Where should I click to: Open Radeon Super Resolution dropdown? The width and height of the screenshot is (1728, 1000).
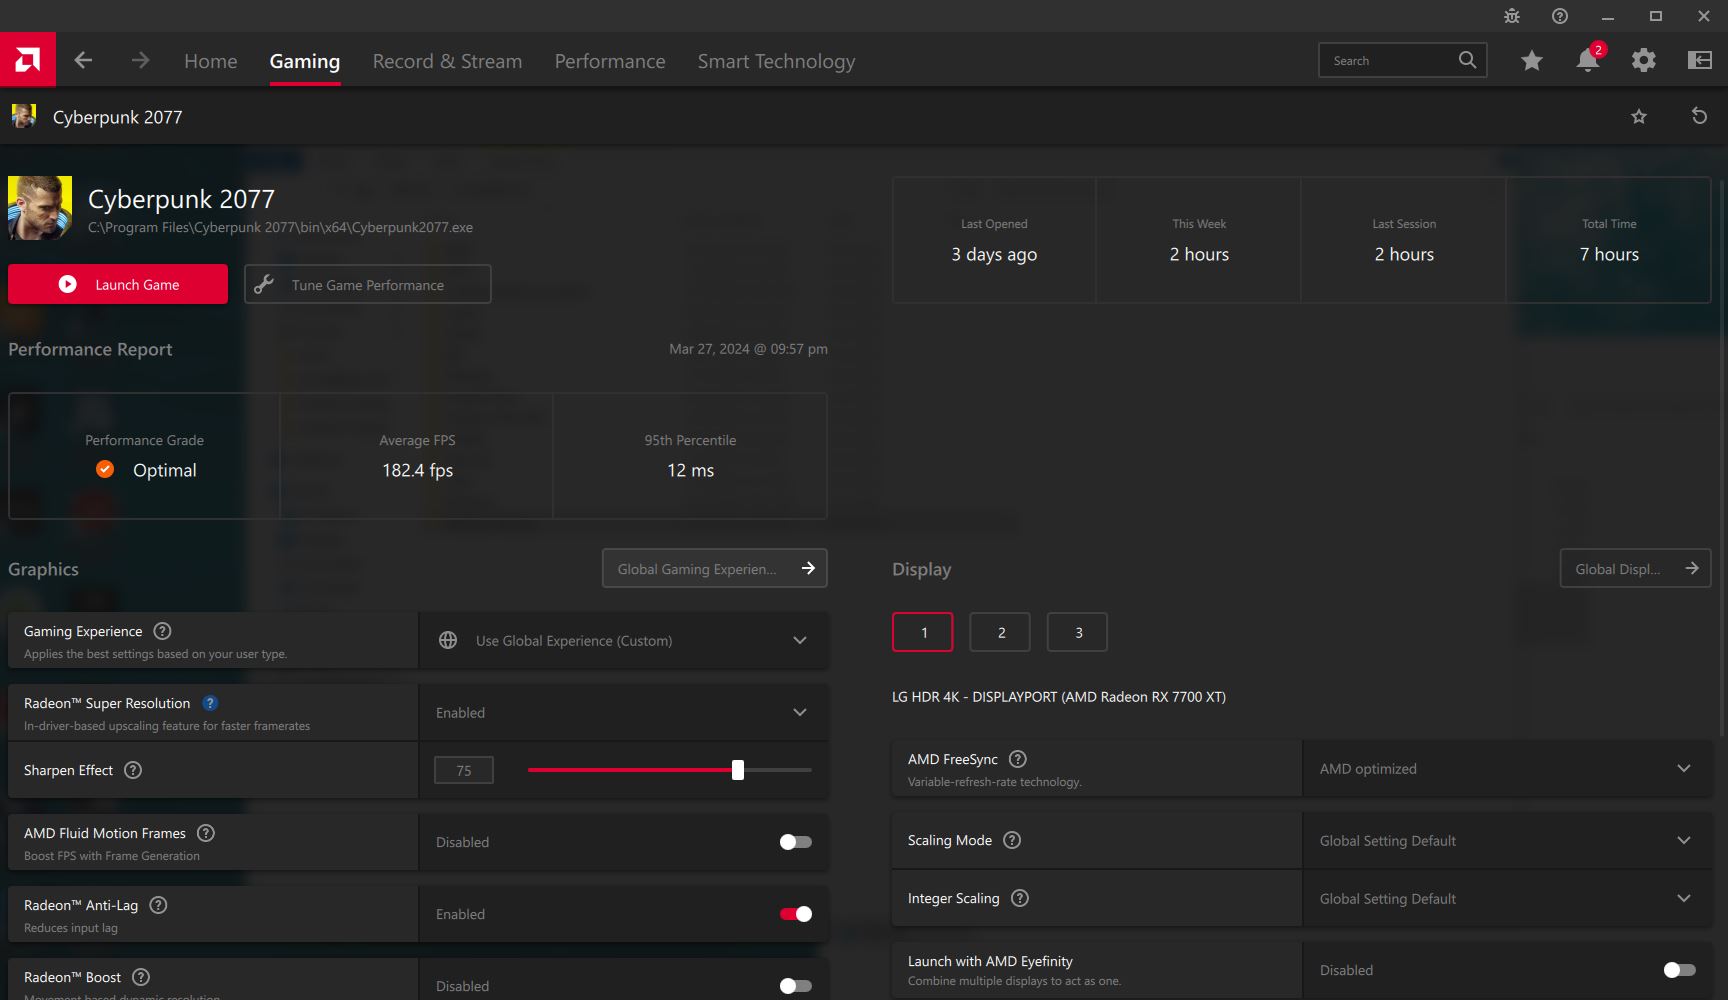click(624, 712)
